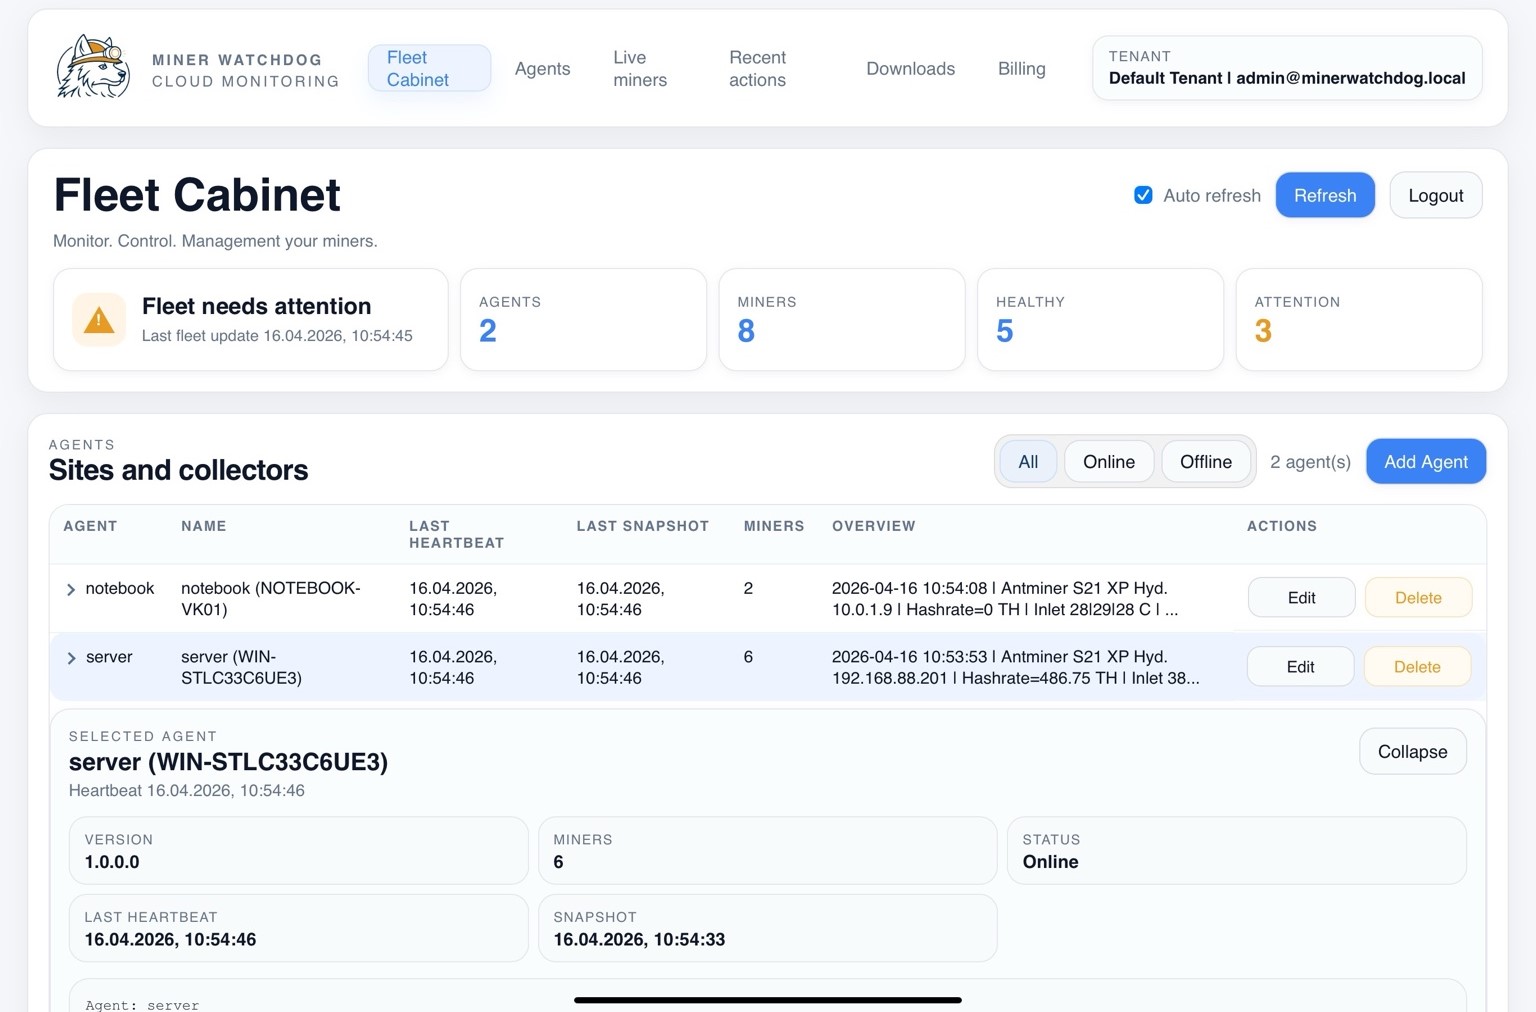Go to the Agents tab
Viewport: 1536px width, 1012px height.
(542, 68)
